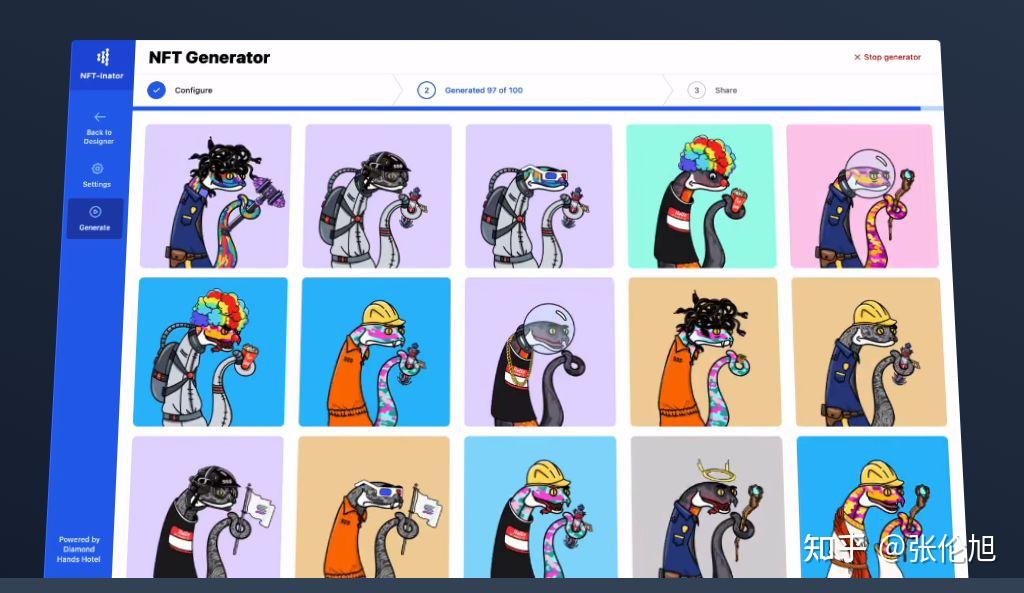Viewport: 1024px width, 593px height.
Task: Open the 3D glasses snake on lavender background
Action: 539,196
